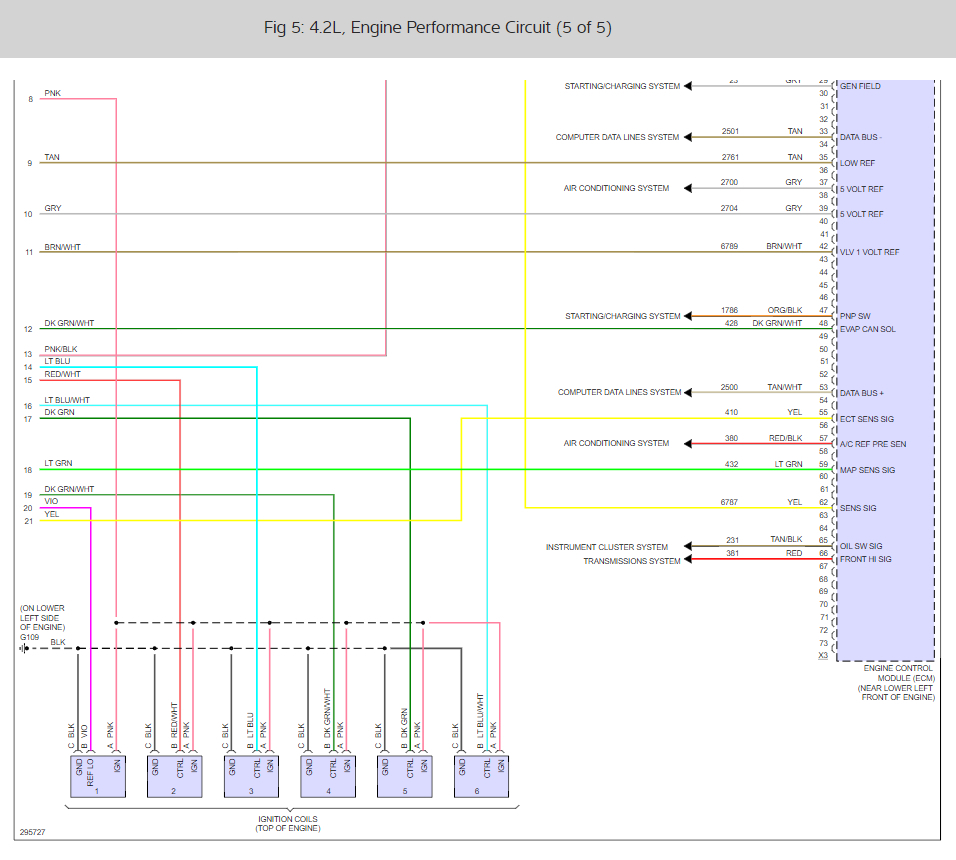The width and height of the screenshot is (956, 860).
Task: Click the Starting/Charging System label near PNP SW
Action: click(x=622, y=316)
